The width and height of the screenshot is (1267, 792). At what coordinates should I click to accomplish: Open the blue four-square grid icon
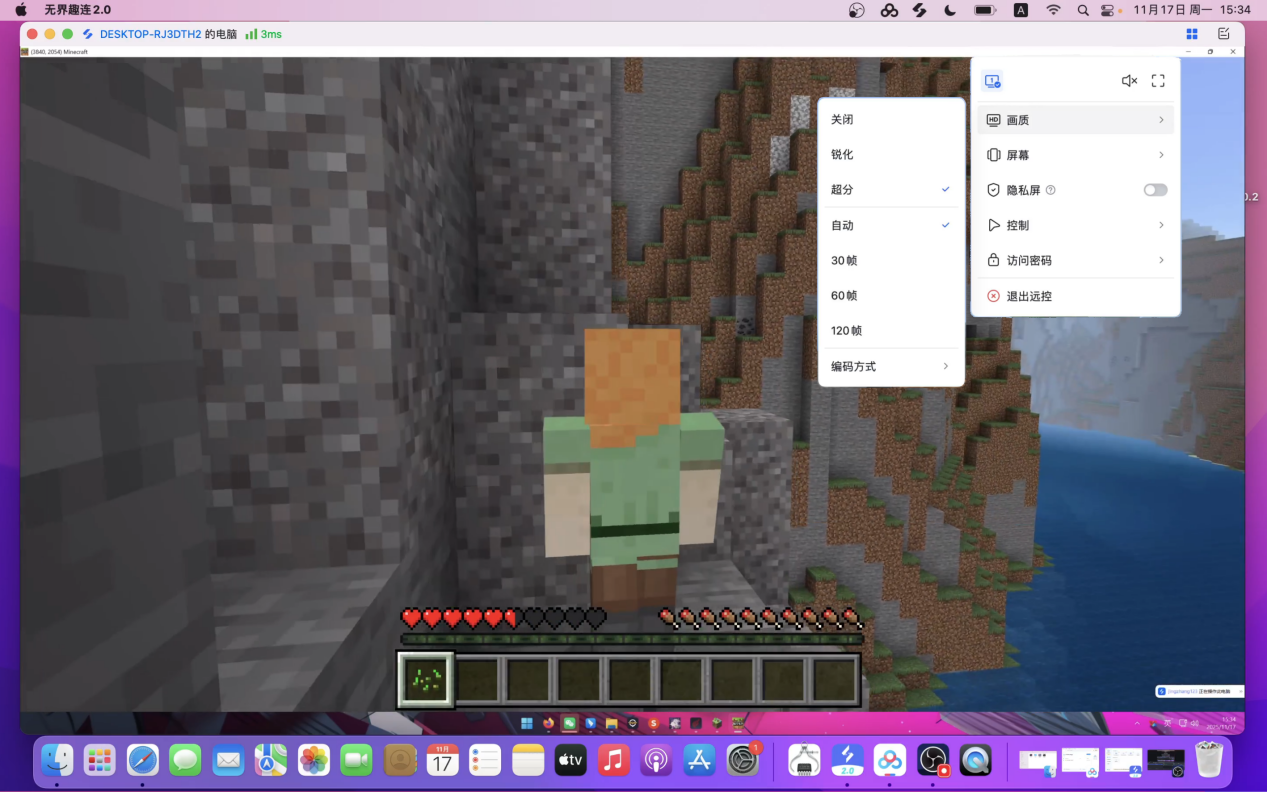tap(1192, 34)
